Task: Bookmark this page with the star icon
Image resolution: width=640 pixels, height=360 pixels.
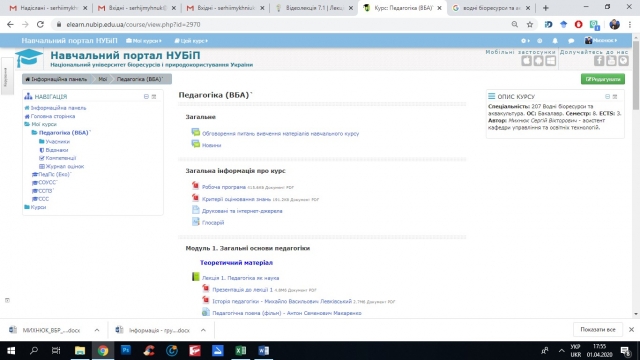Action: [530, 24]
